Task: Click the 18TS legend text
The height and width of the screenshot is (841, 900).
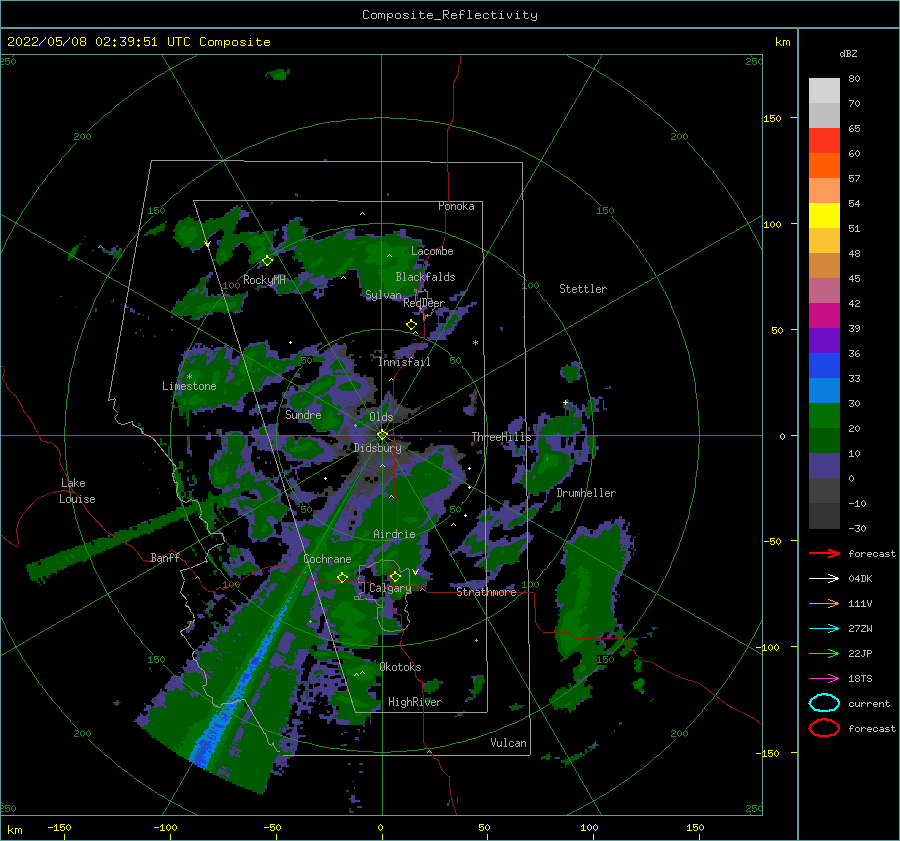Action: tap(860, 679)
